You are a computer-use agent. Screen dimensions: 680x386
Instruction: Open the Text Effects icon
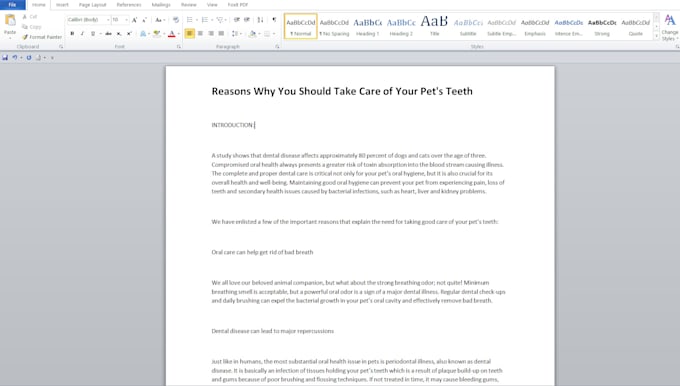click(x=143, y=33)
